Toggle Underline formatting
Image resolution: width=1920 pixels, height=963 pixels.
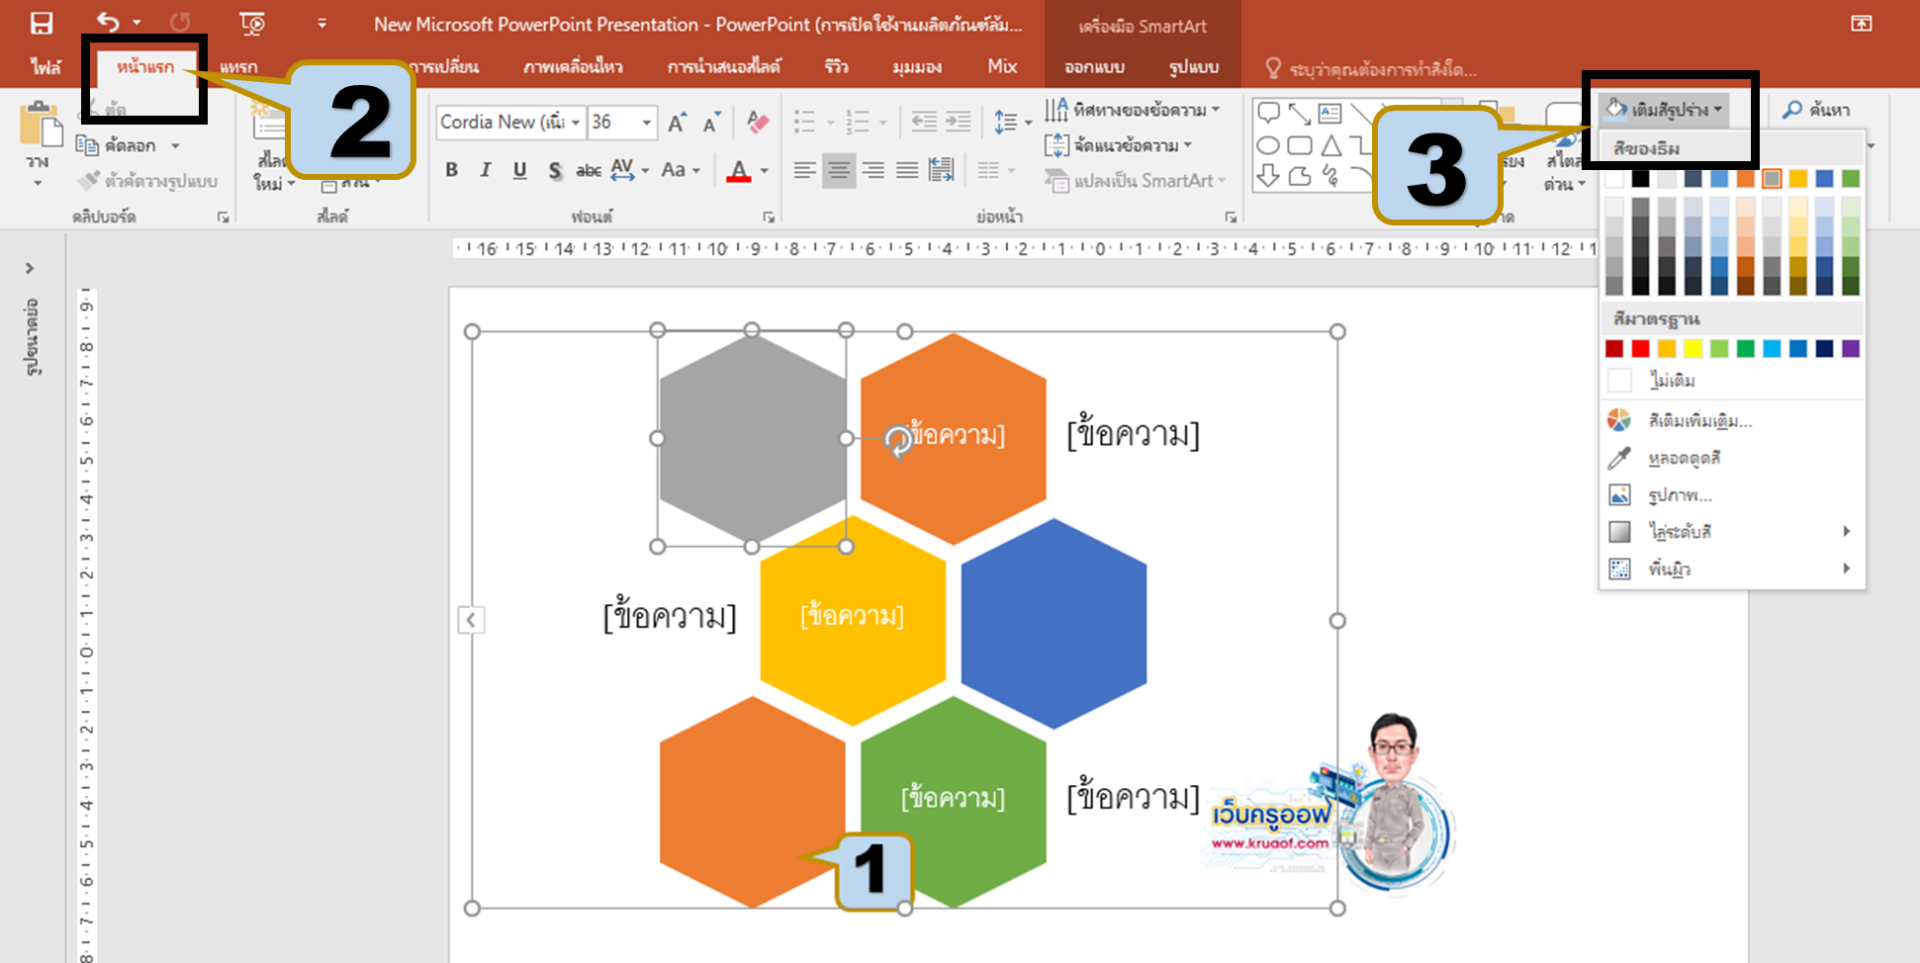519,170
